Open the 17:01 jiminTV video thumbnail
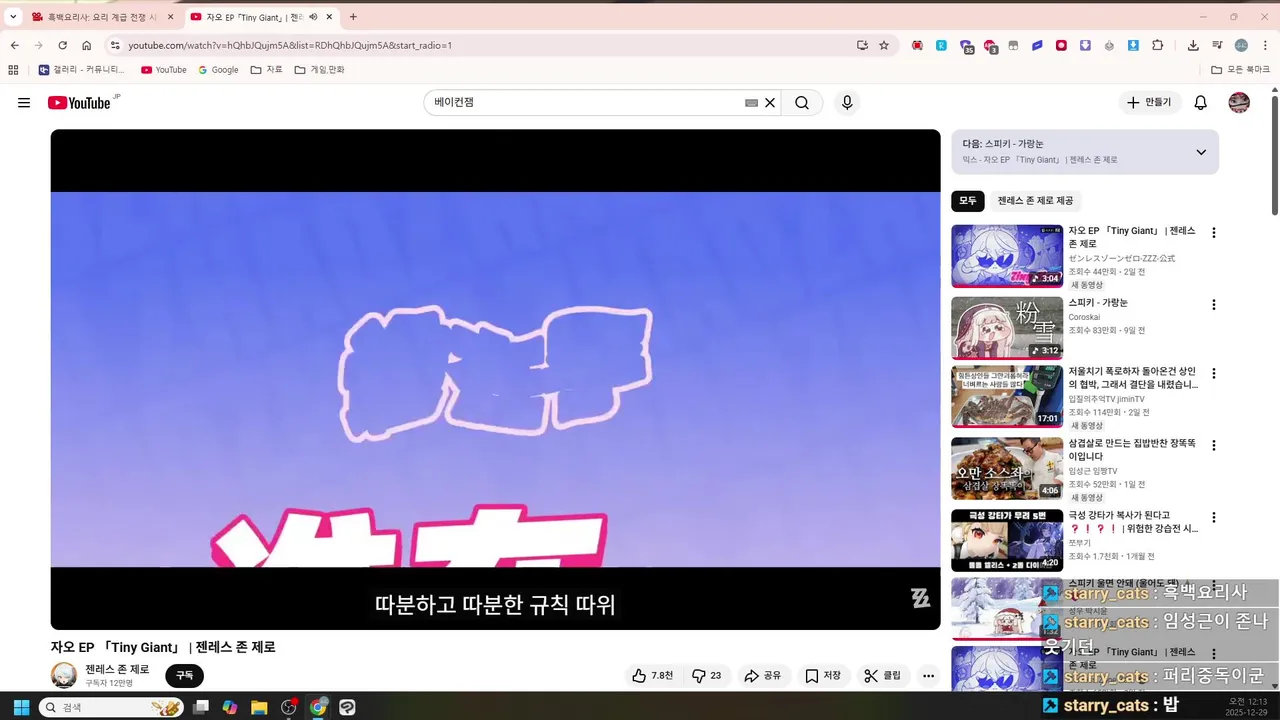Image resolution: width=1280 pixels, height=720 pixels. 1007,397
